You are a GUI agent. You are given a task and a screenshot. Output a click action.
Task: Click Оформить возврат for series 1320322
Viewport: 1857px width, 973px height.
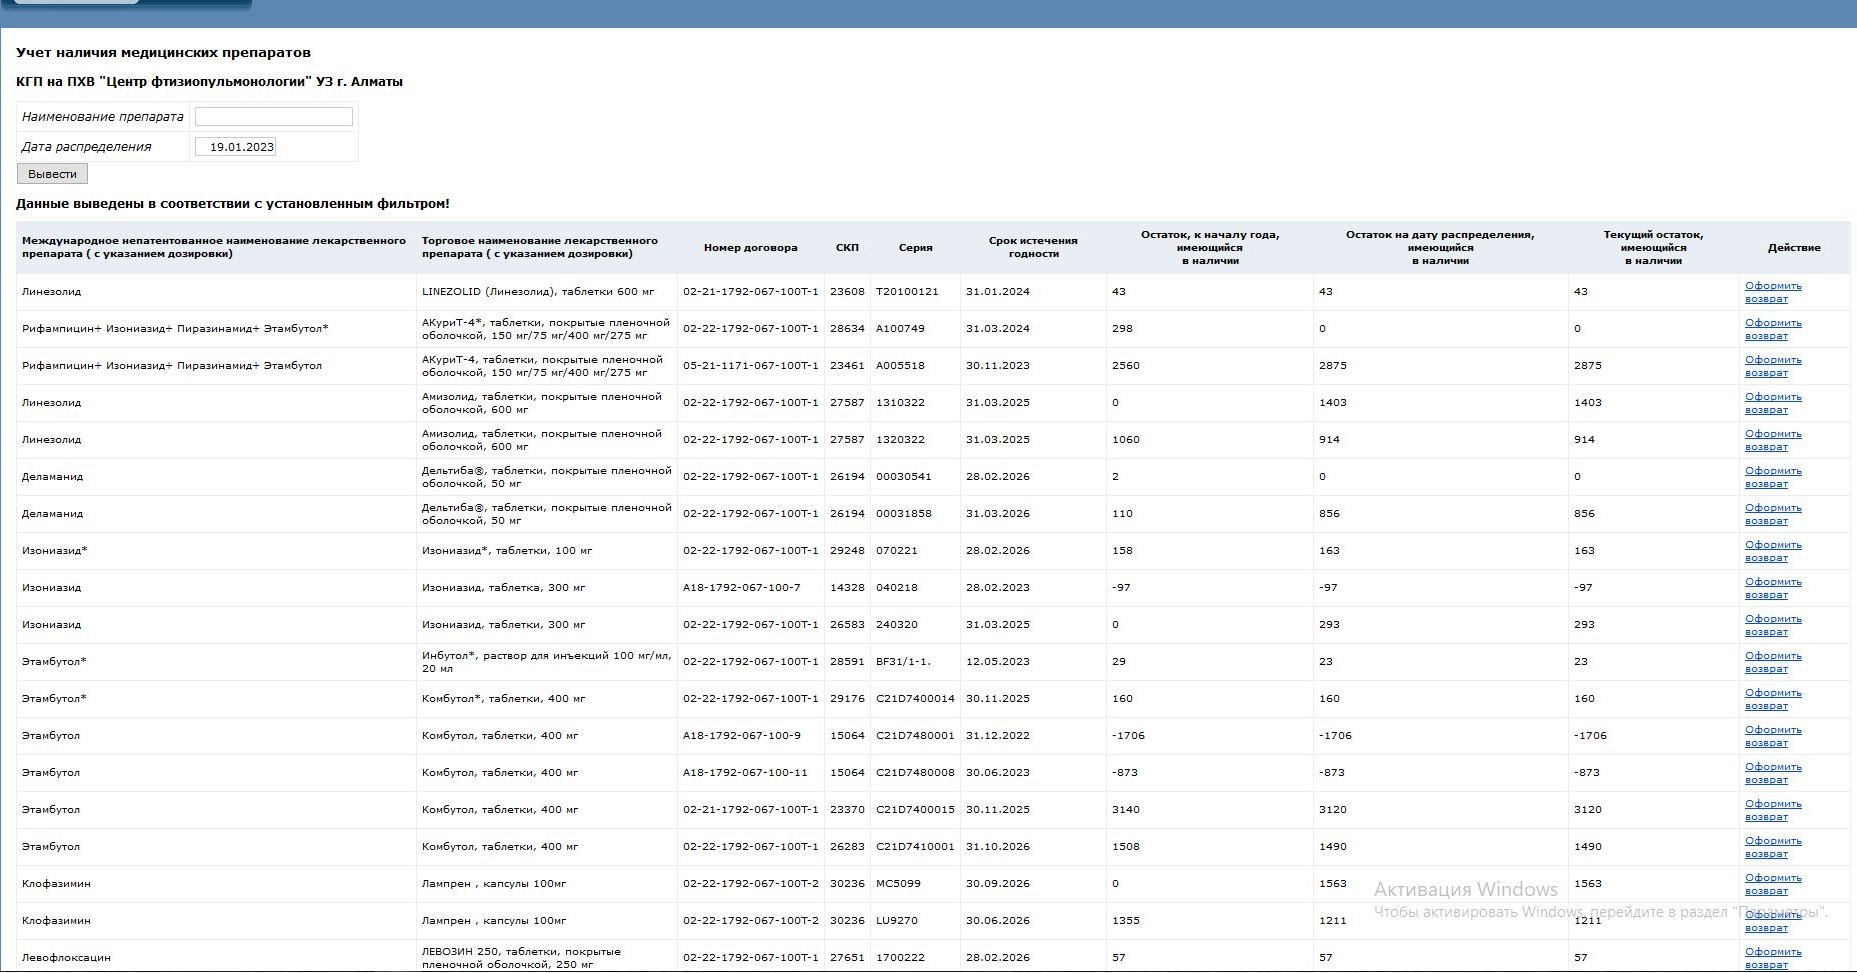click(x=1773, y=440)
